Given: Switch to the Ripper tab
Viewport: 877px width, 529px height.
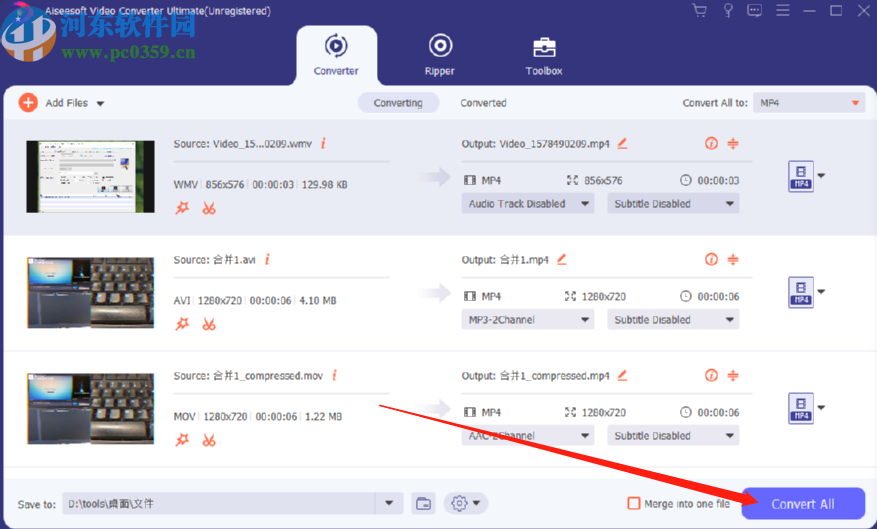Looking at the screenshot, I should coord(440,55).
